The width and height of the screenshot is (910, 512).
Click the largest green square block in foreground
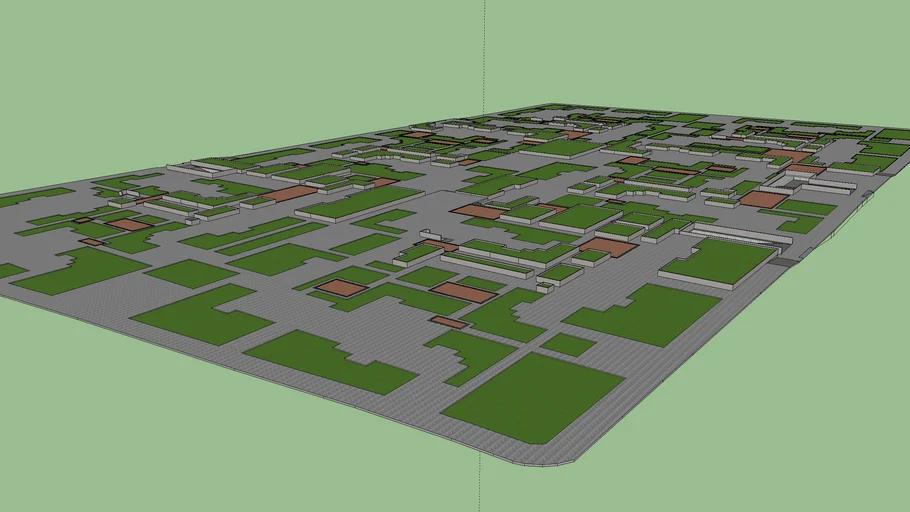pyautogui.click(x=533, y=396)
